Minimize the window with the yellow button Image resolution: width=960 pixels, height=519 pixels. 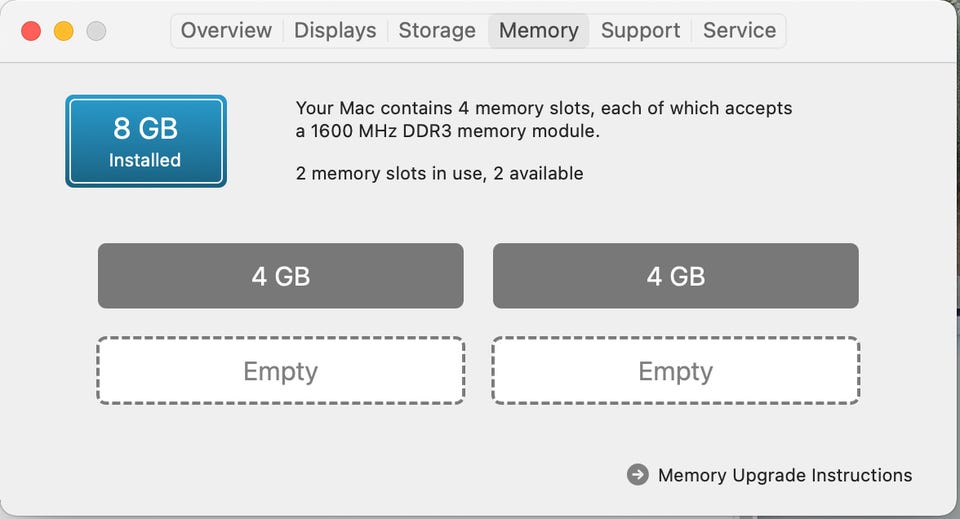point(63,31)
